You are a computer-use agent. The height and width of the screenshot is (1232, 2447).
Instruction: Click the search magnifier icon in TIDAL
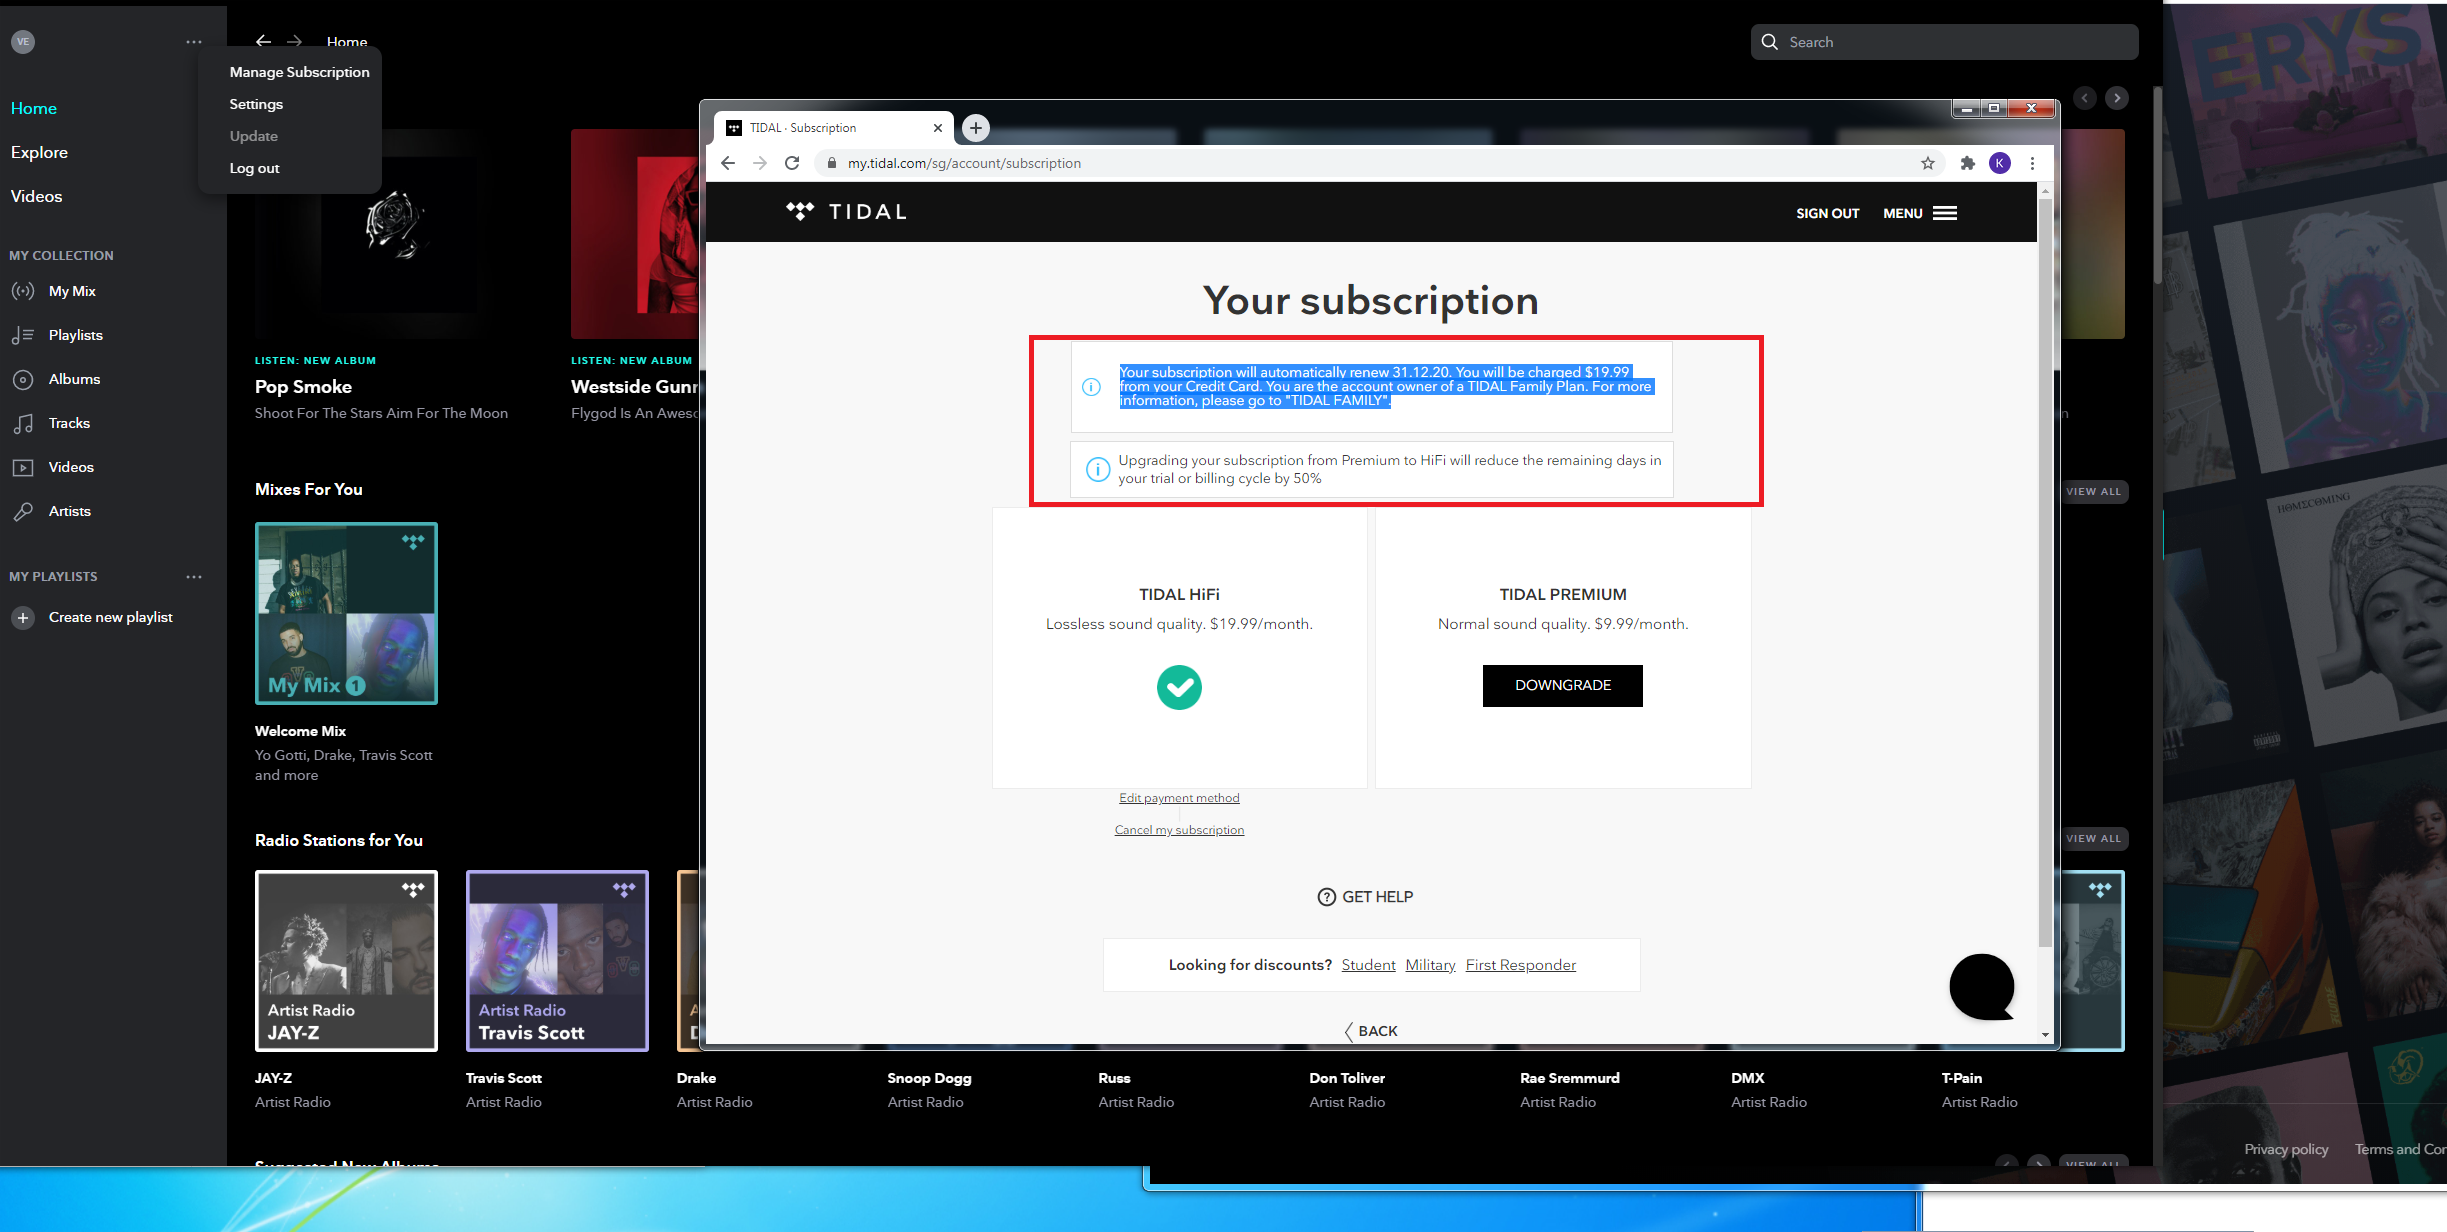1770,42
